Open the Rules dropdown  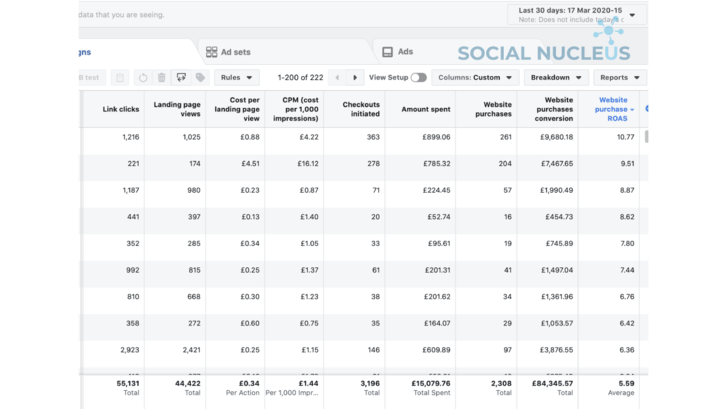pos(236,78)
